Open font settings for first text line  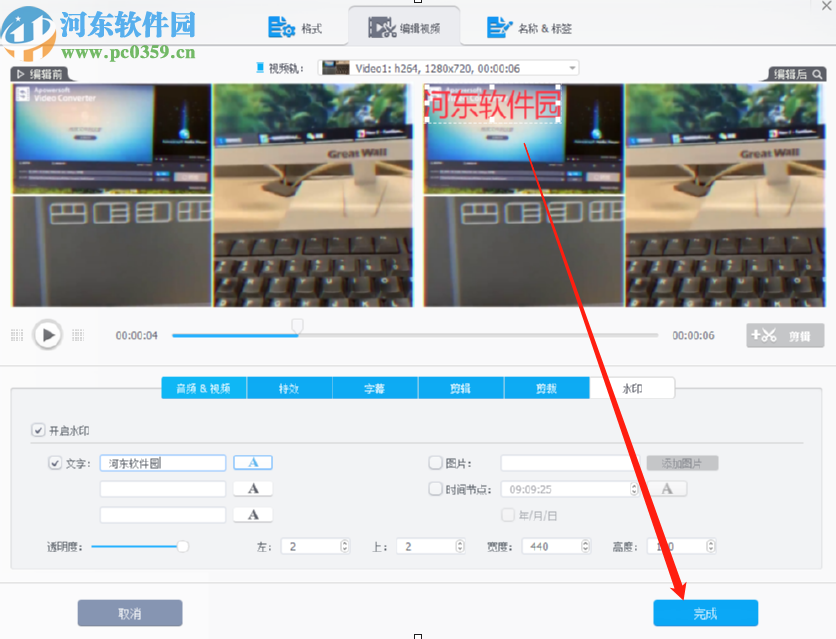click(253, 463)
